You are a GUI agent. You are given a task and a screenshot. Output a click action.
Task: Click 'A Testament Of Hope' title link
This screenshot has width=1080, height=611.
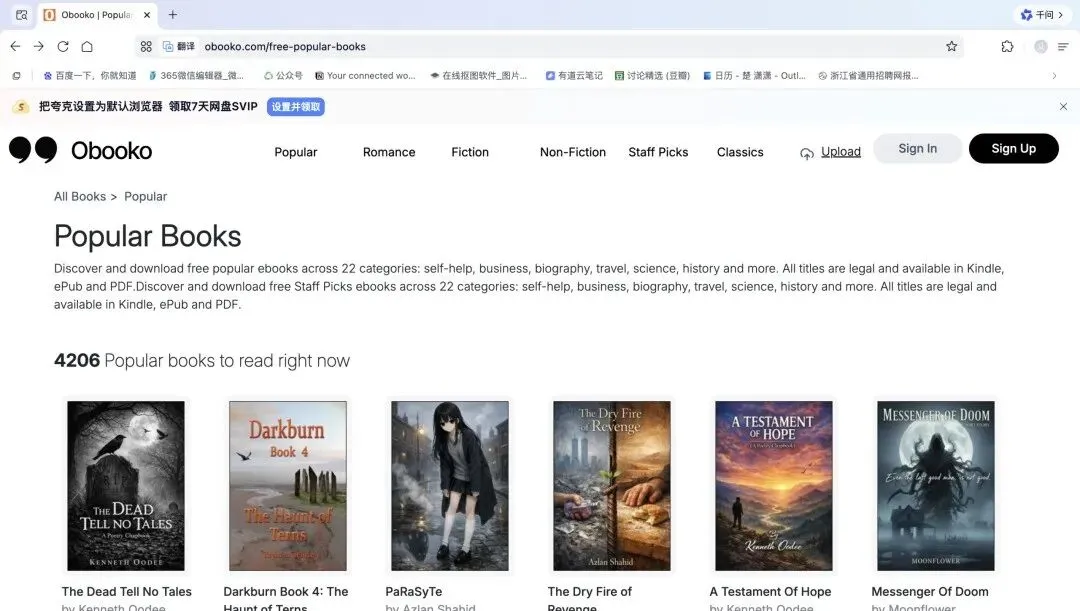770,592
